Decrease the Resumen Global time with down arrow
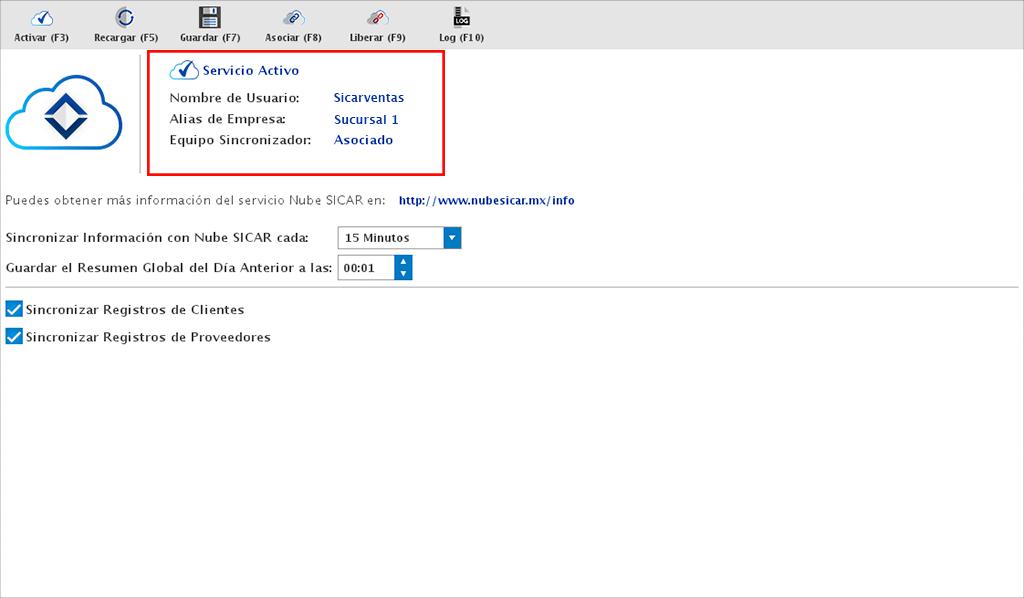 pyautogui.click(x=403, y=273)
